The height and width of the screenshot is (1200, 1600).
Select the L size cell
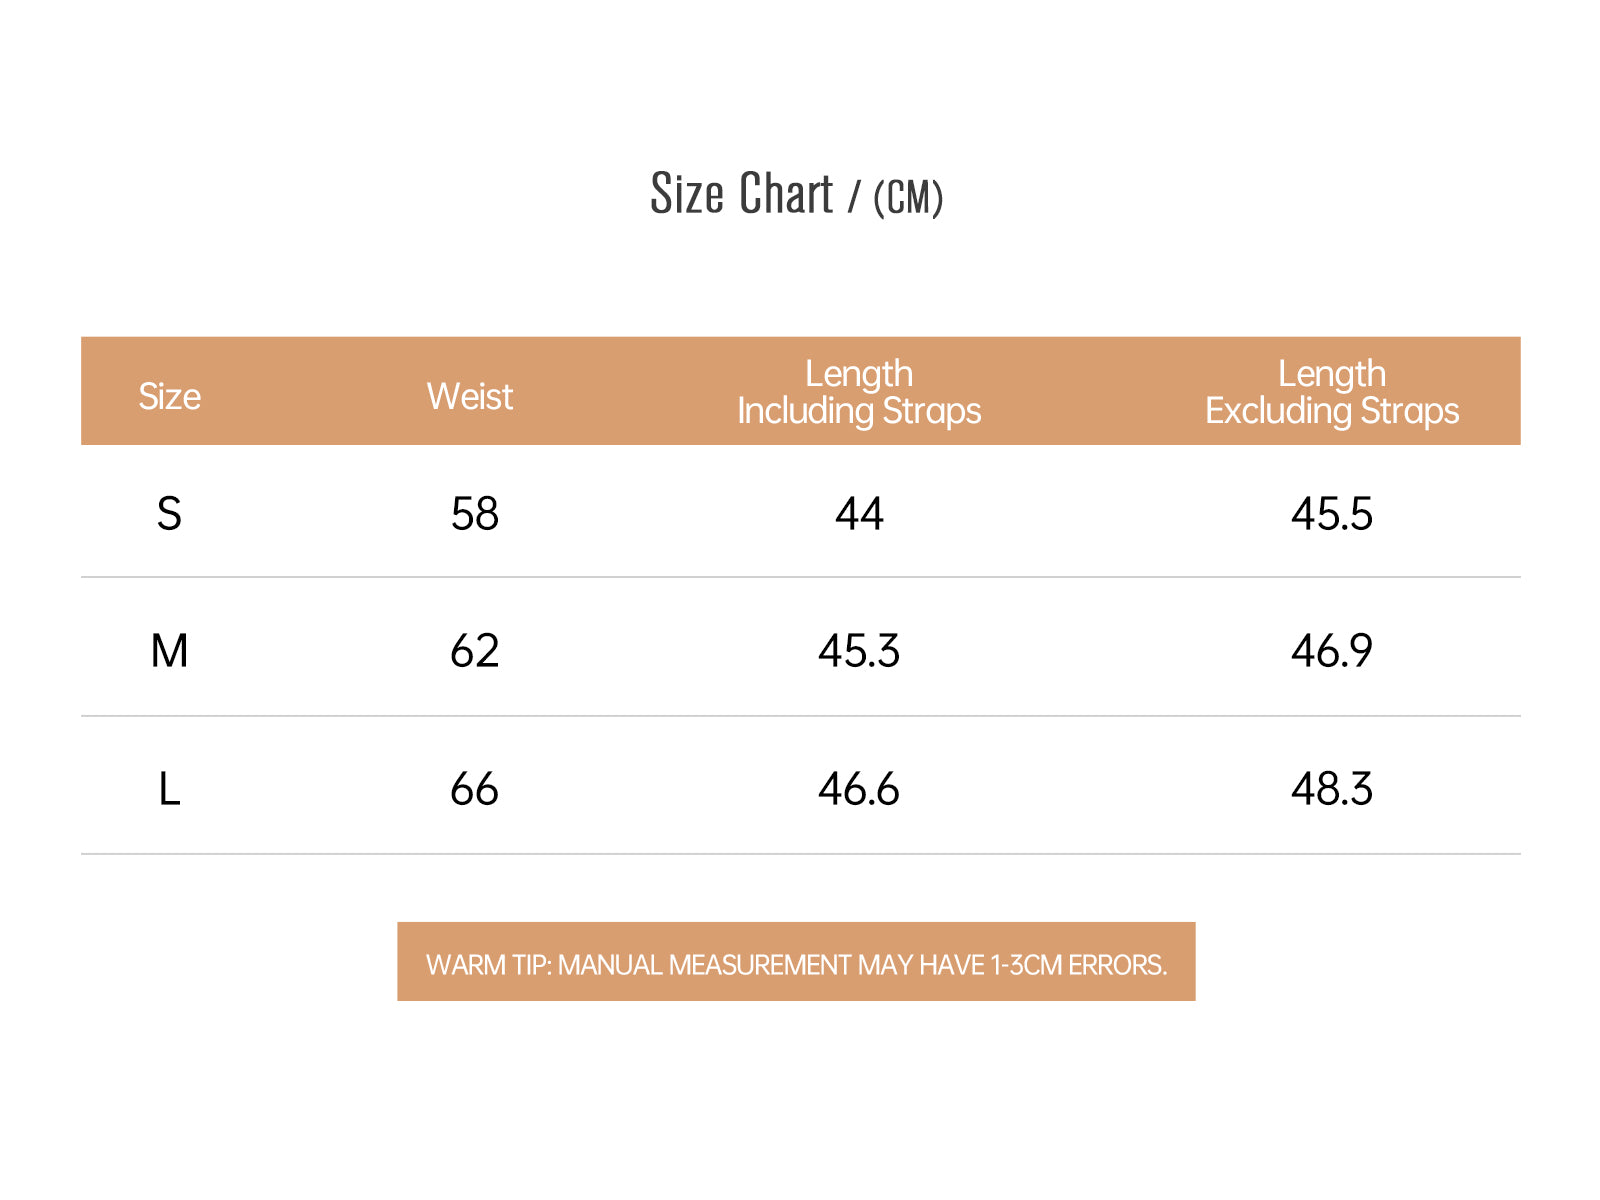click(169, 789)
